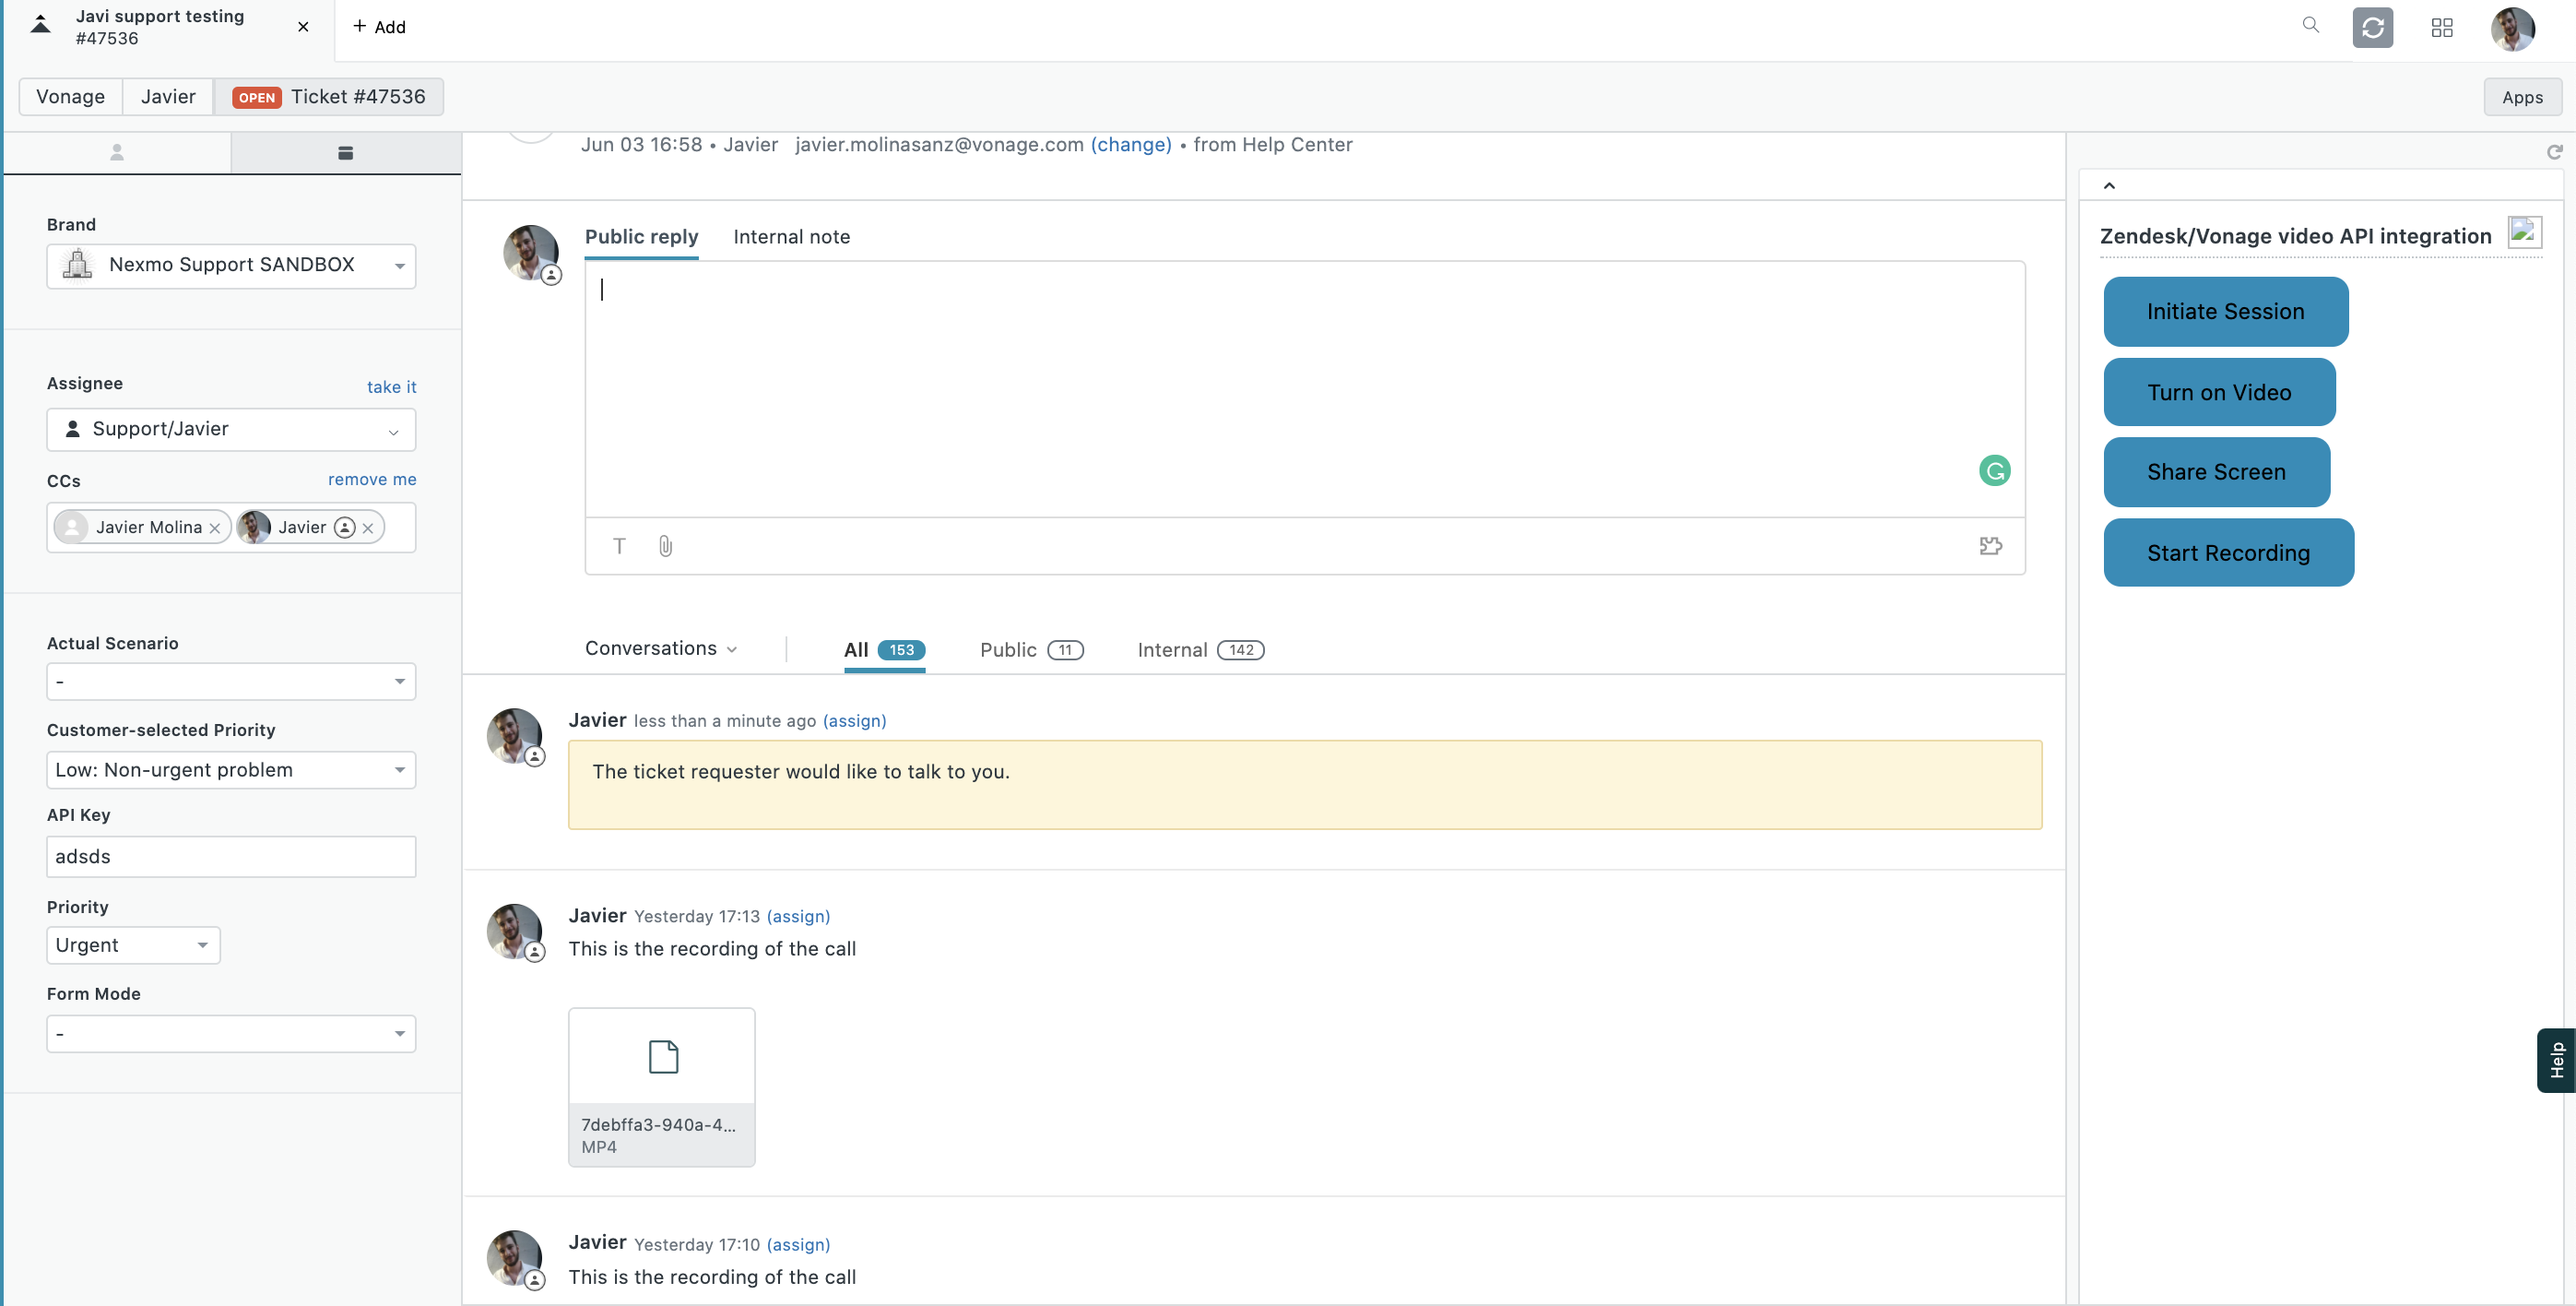Click assign link on Yesterday 17:13 comment
The image size is (2576, 1306).
(x=798, y=917)
